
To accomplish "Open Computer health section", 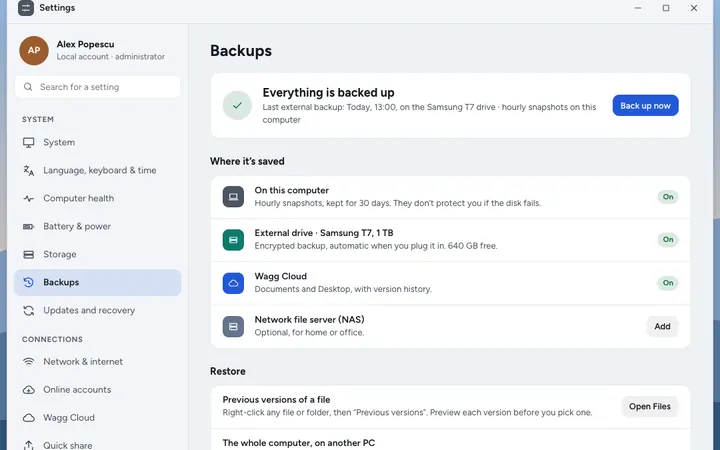I will point(97,198).
